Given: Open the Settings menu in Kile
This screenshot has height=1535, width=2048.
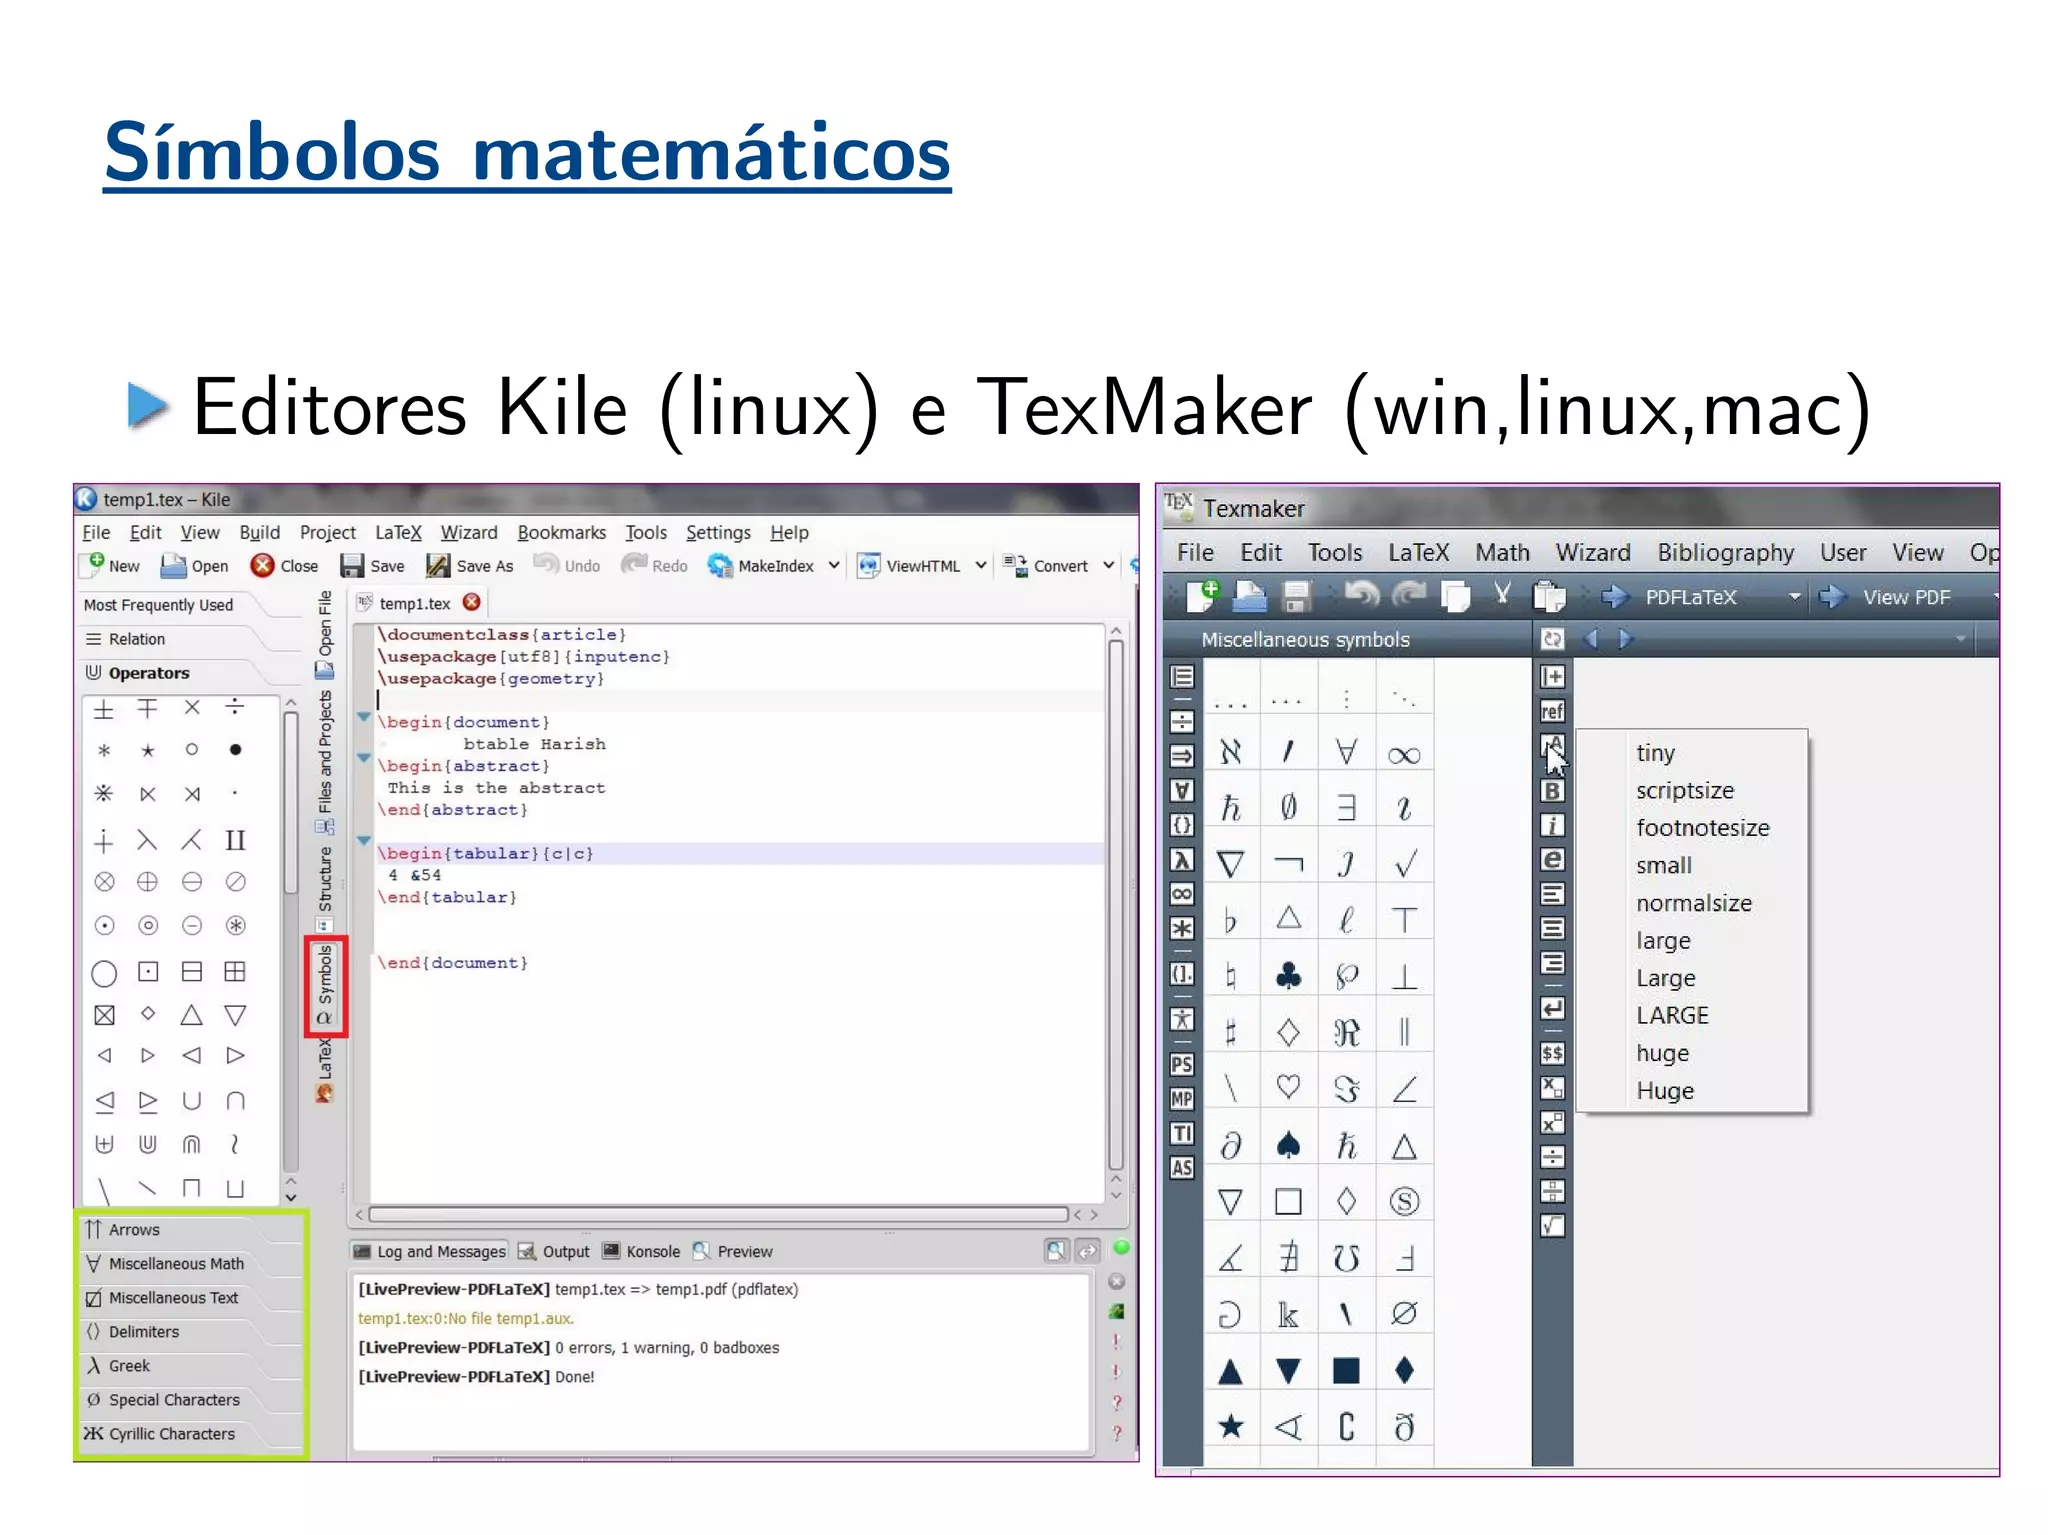Looking at the screenshot, I should click(x=718, y=533).
